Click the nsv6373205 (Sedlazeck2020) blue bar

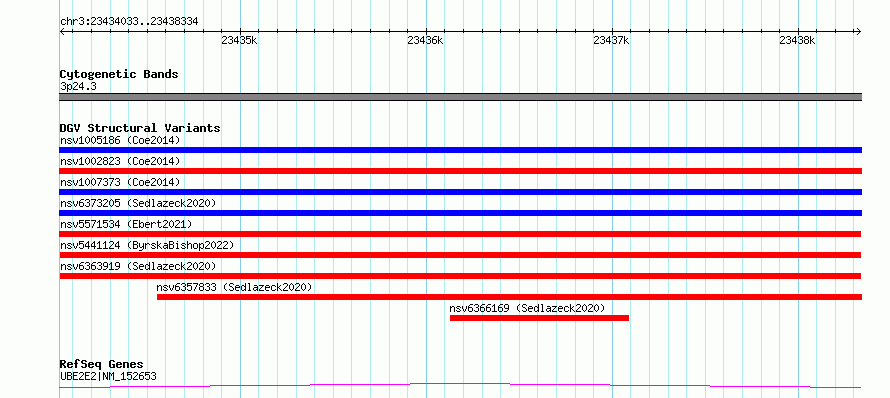pos(460,213)
